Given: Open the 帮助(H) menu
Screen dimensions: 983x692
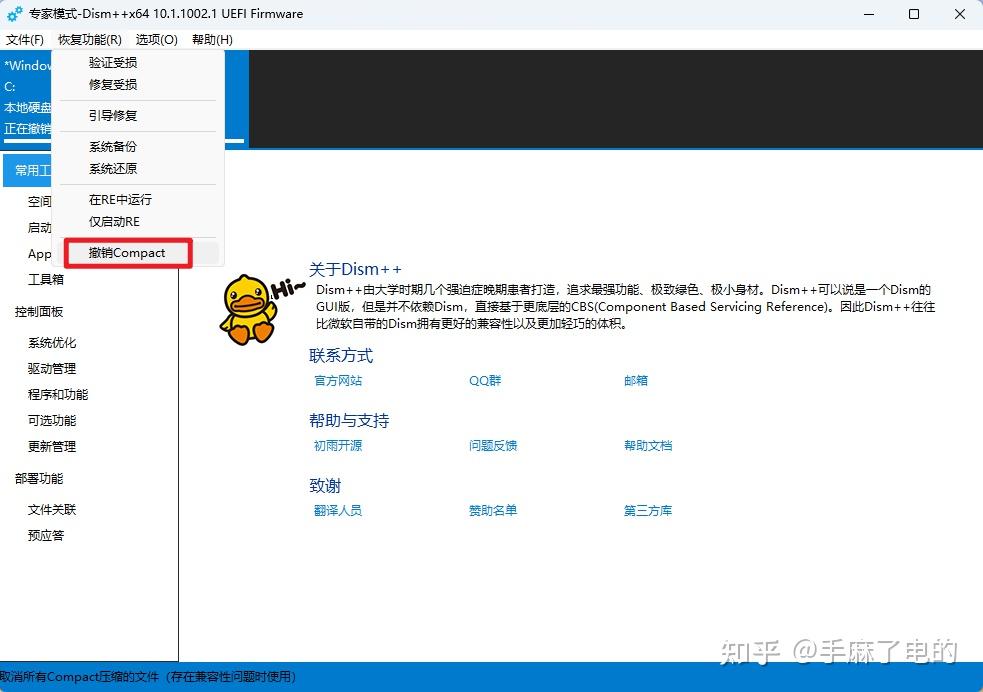Looking at the screenshot, I should 211,40.
